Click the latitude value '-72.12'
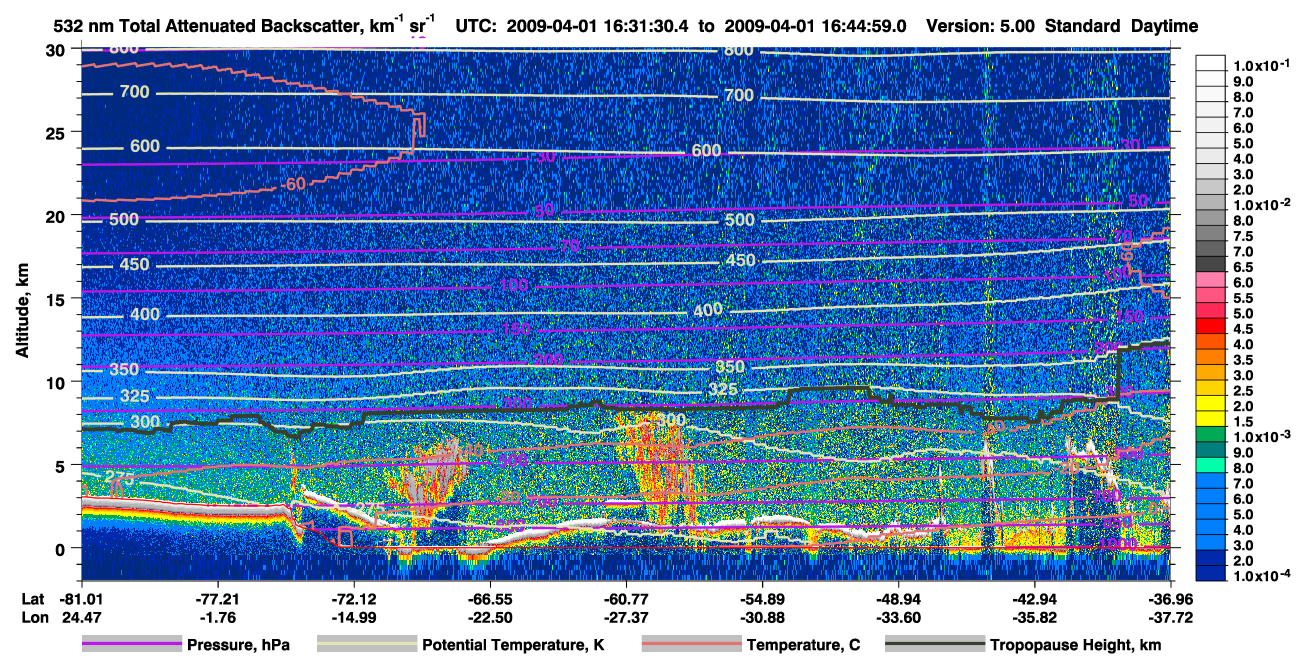The image size is (1300, 667). [x=354, y=599]
